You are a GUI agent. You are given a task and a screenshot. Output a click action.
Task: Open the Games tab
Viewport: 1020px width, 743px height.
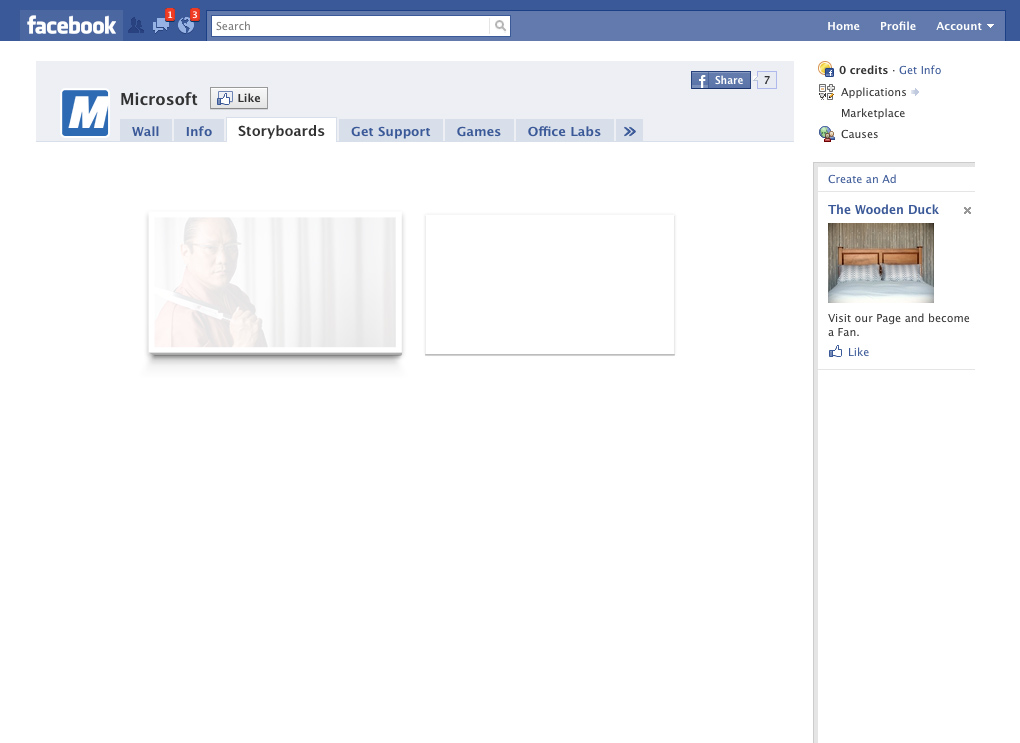(479, 131)
